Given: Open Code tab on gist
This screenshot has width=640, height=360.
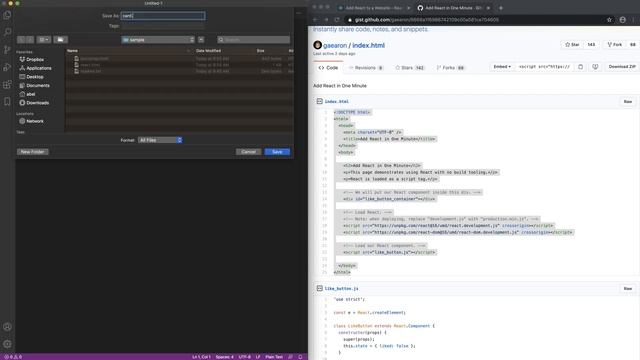Looking at the screenshot, I should (x=328, y=68).
